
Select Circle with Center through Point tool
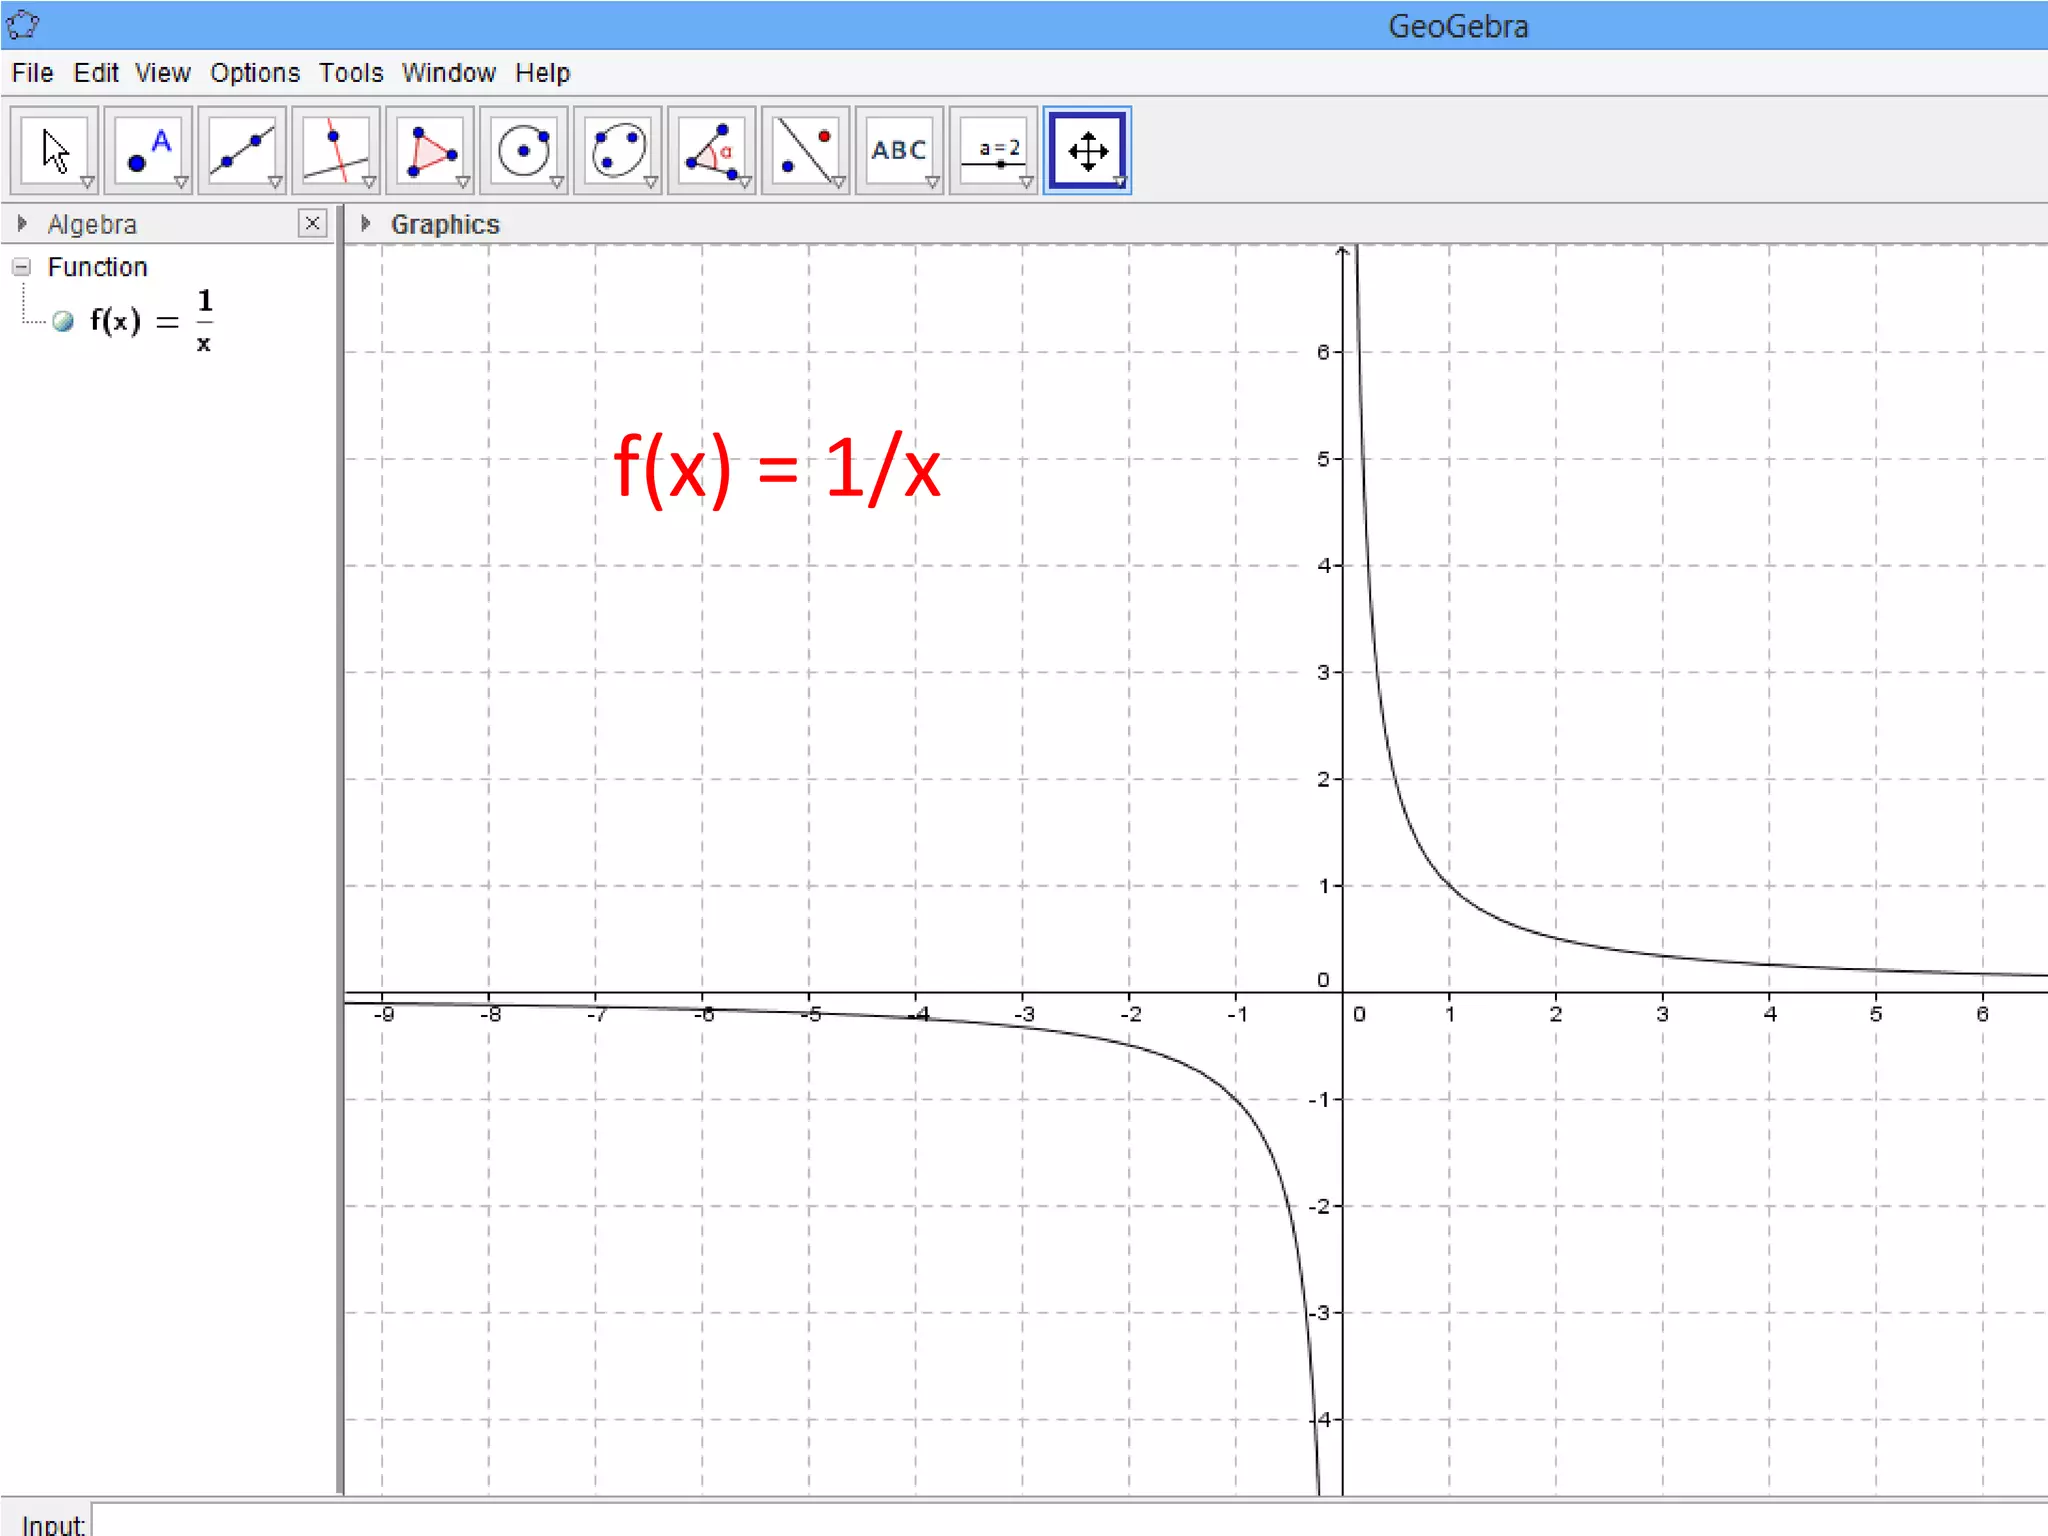click(524, 150)
